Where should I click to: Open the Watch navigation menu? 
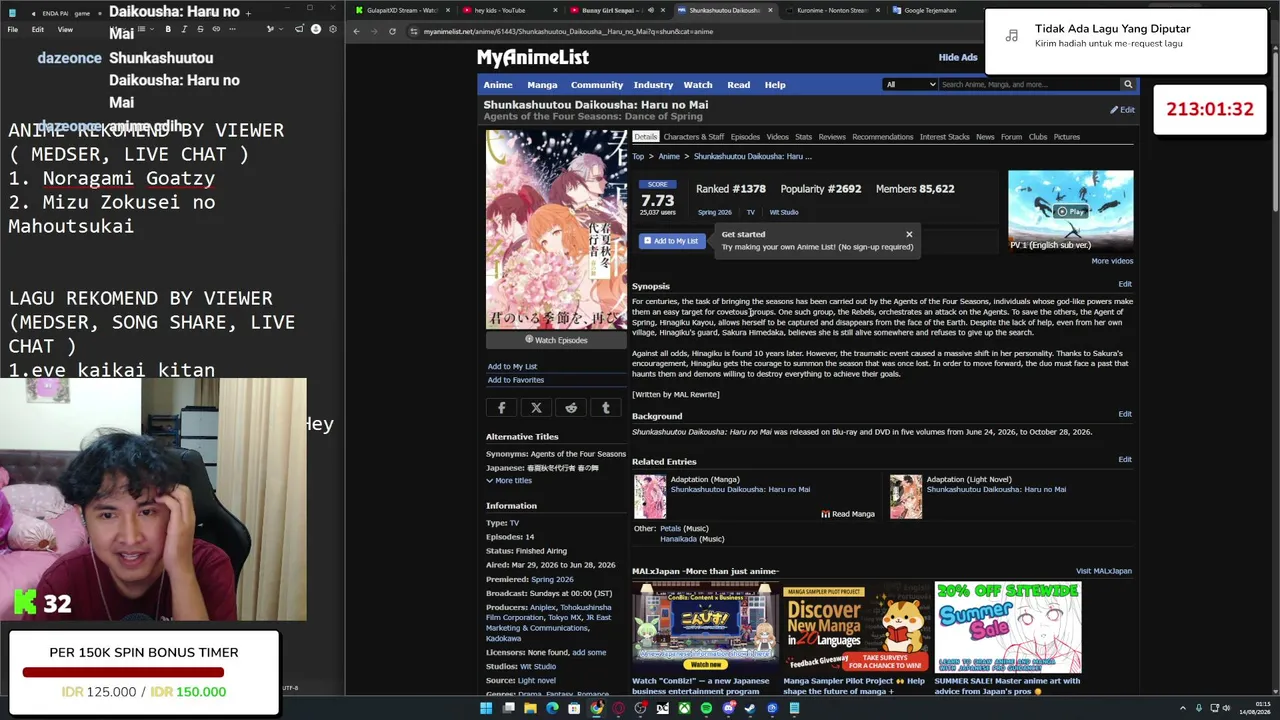click(698, 85)
